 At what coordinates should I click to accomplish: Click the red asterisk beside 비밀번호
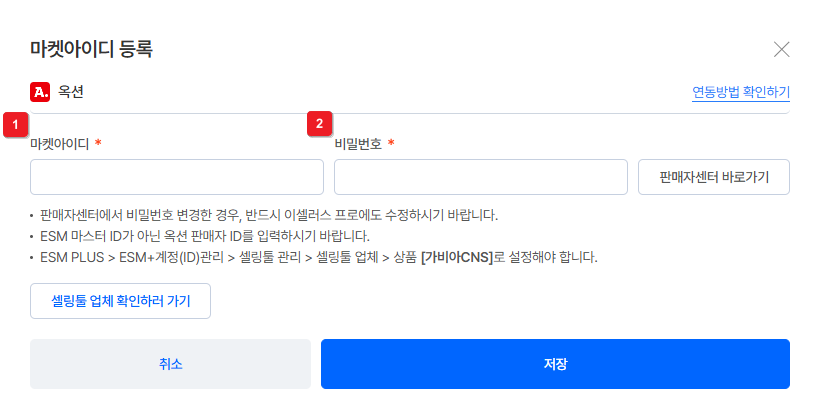(391, 143)
